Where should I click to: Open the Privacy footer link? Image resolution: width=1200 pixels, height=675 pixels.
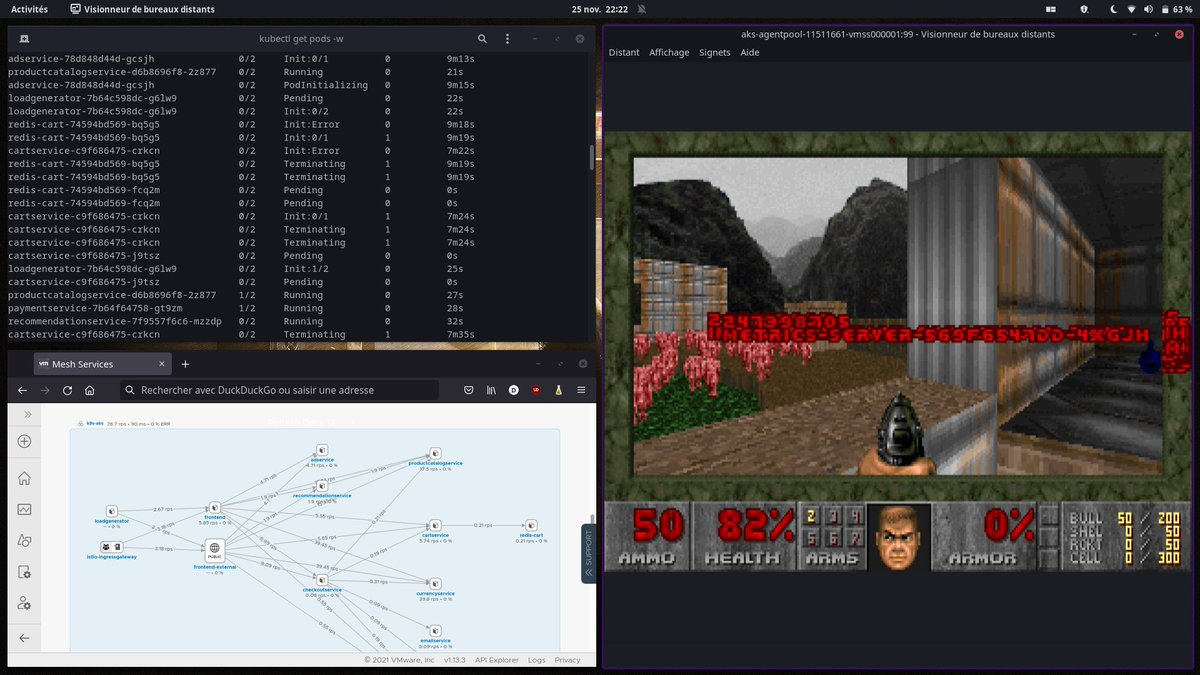coord(567,660)
